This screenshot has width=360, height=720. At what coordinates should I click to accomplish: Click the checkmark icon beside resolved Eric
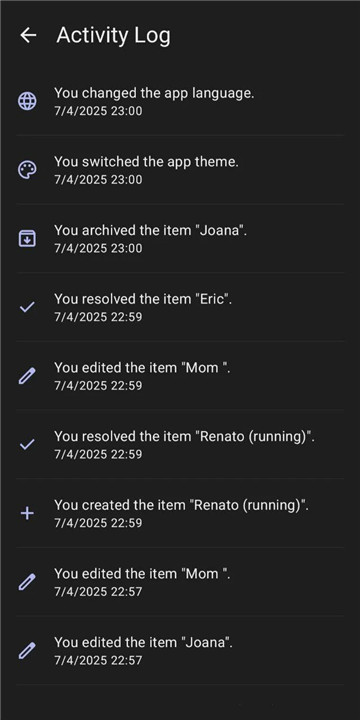[27, 307]
